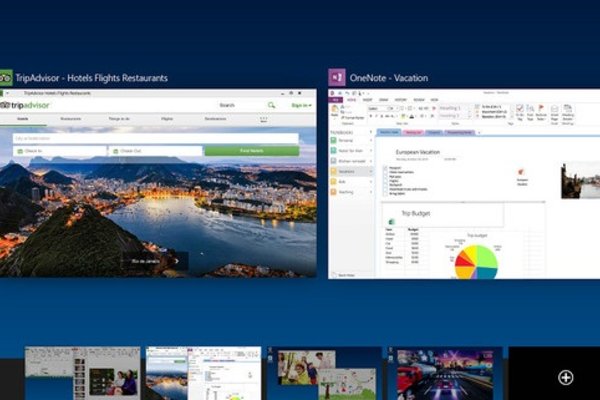Click the TripAdvisor Search field

coord(241,105)
